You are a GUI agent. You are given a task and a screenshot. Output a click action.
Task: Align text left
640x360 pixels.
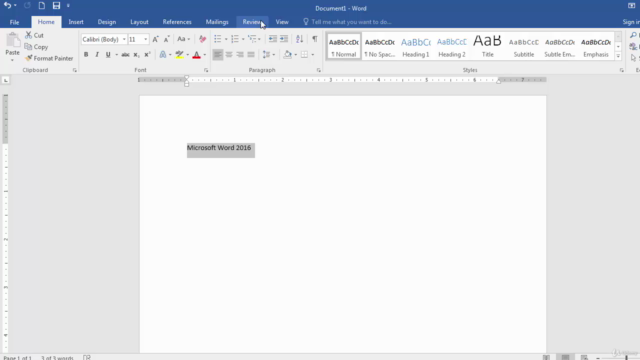click(218, 54)
